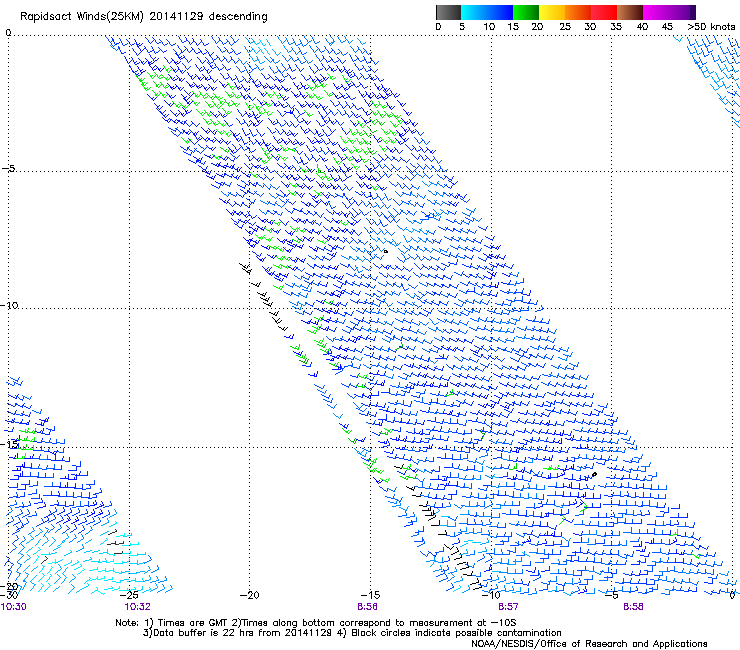
Task: Click the note 'Data buffer is 22 hrs from 20141129'
Action: [x=243, y=633]
